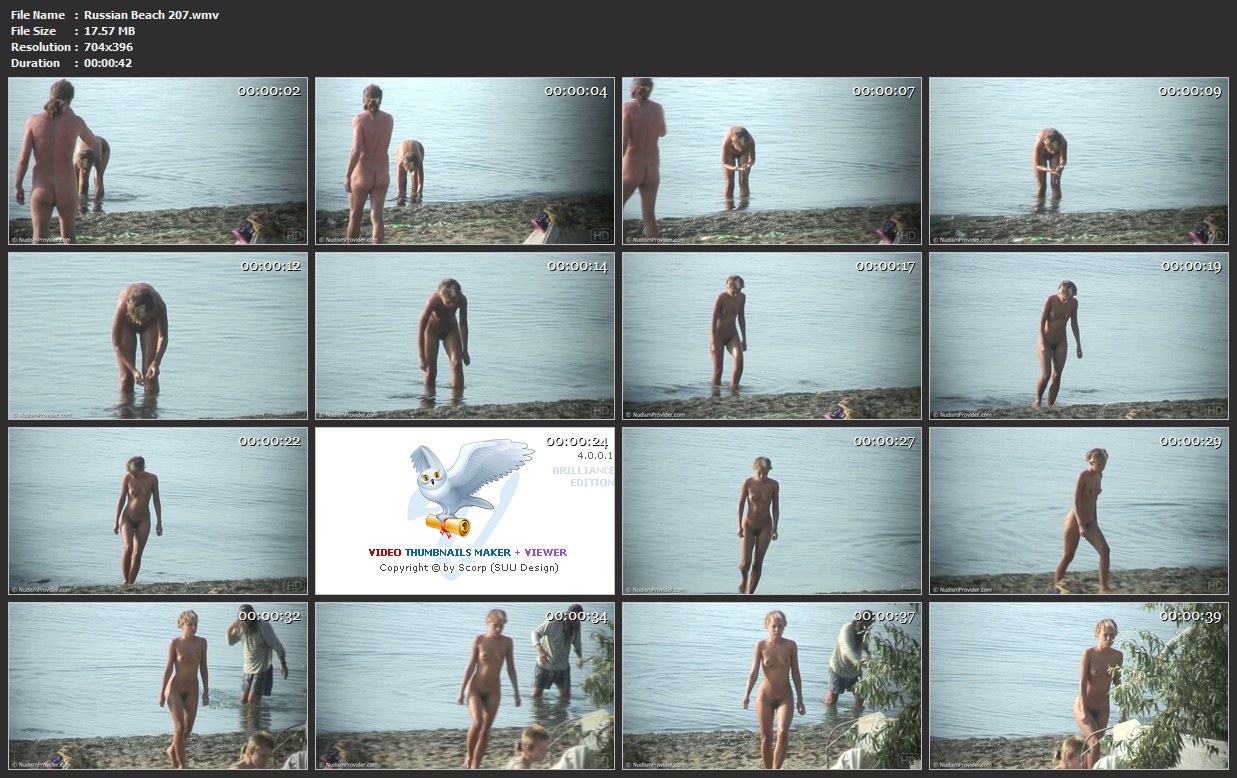Click the frame with timestamp 00:00:14

point(465,336)
